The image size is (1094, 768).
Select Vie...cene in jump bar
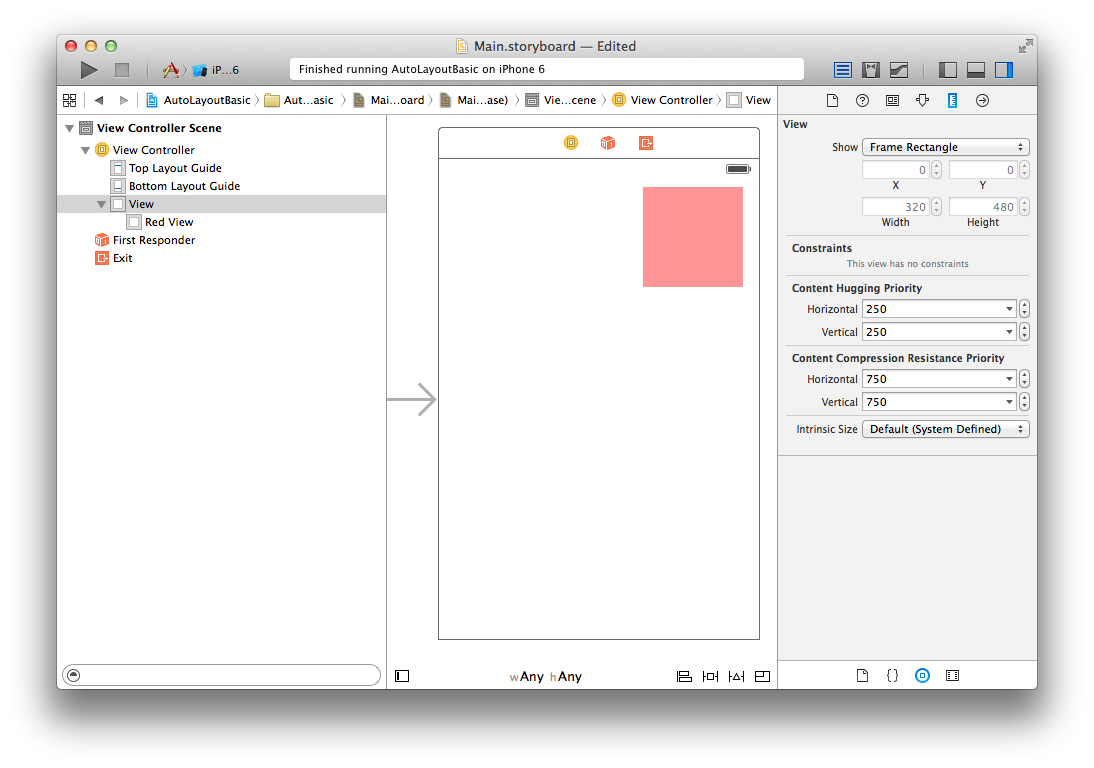pyautogui.click(x=561, y=100)
